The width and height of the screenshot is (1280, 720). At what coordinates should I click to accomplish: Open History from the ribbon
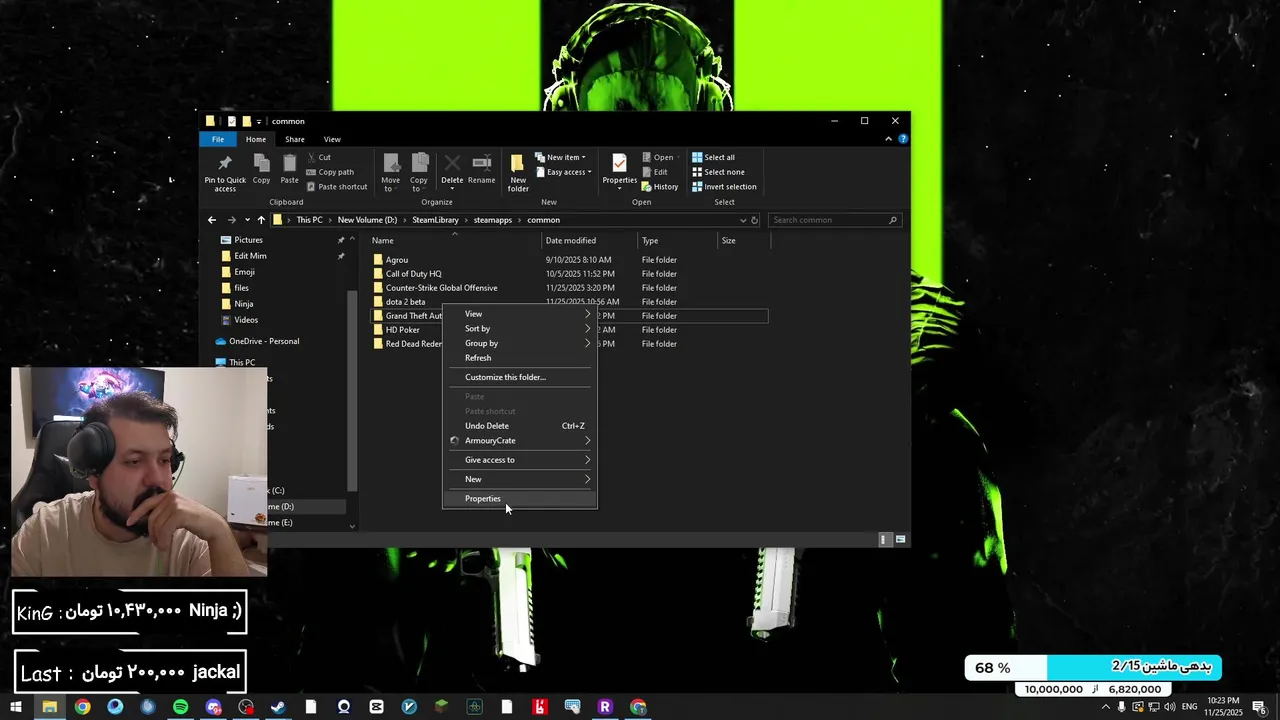click(660, 187)
